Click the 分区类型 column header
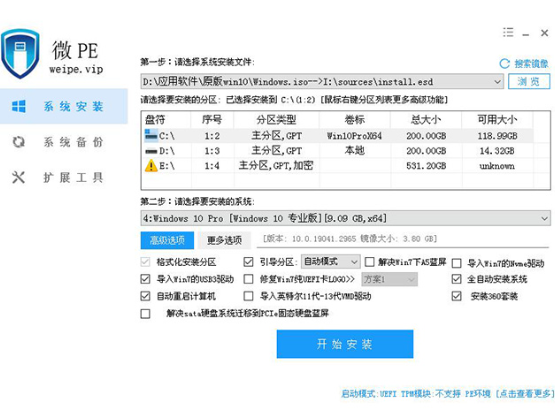Viewport: 555px width, 414px height. pyautogui.click(x=276, y=120)
